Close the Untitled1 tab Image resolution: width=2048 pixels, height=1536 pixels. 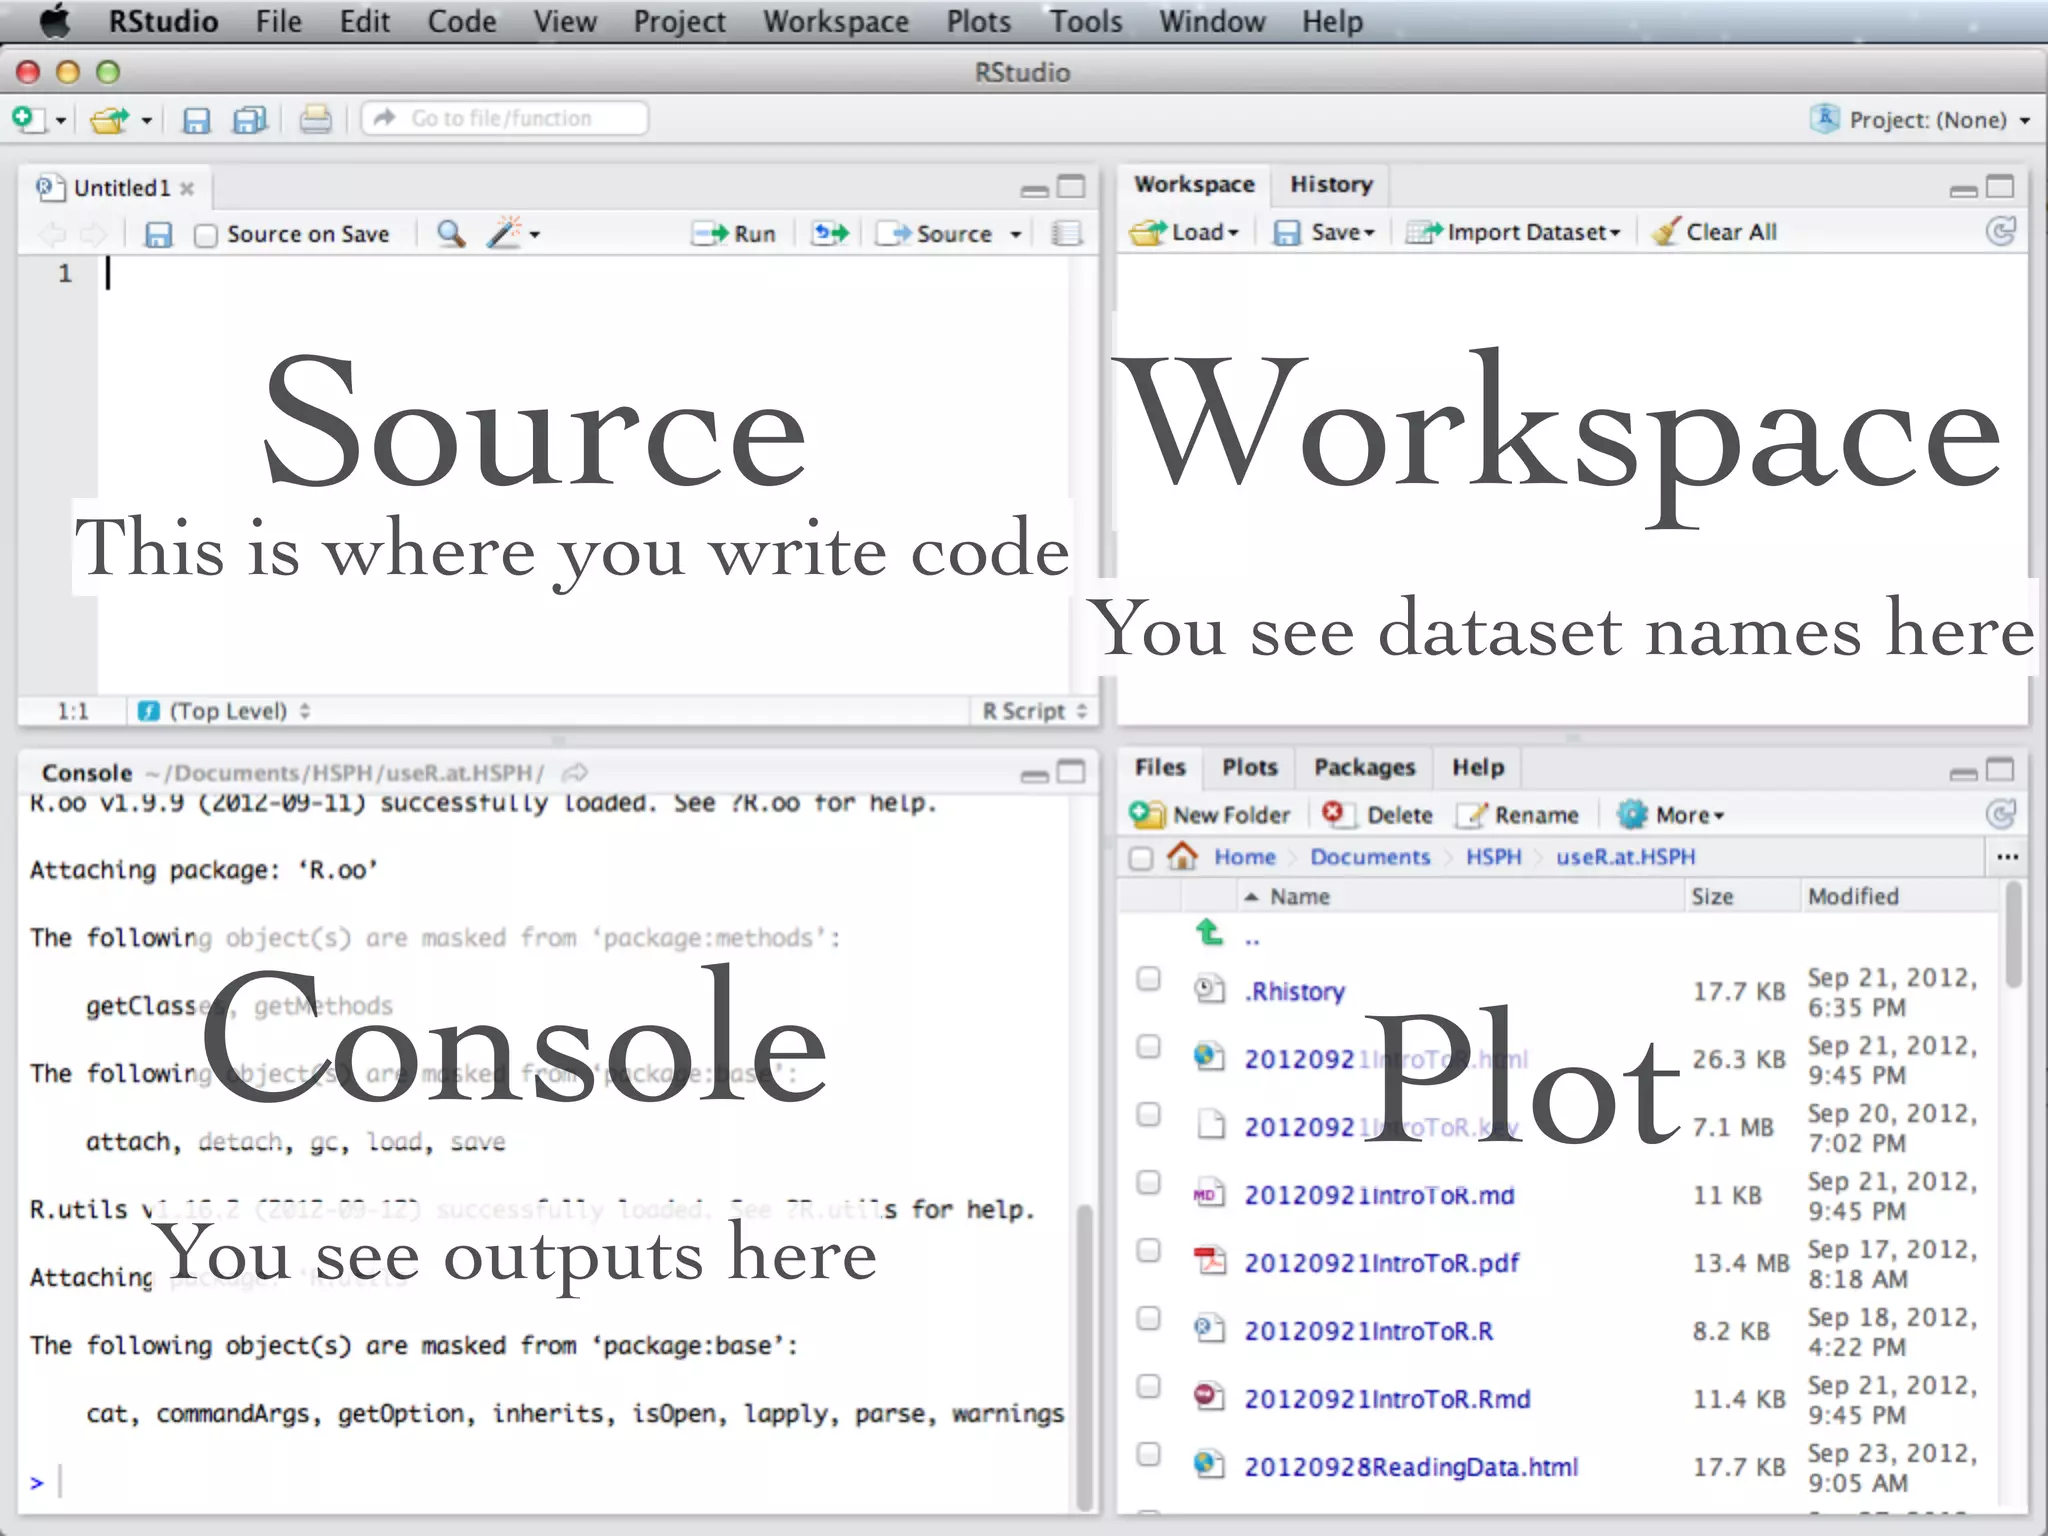point(187,188)
